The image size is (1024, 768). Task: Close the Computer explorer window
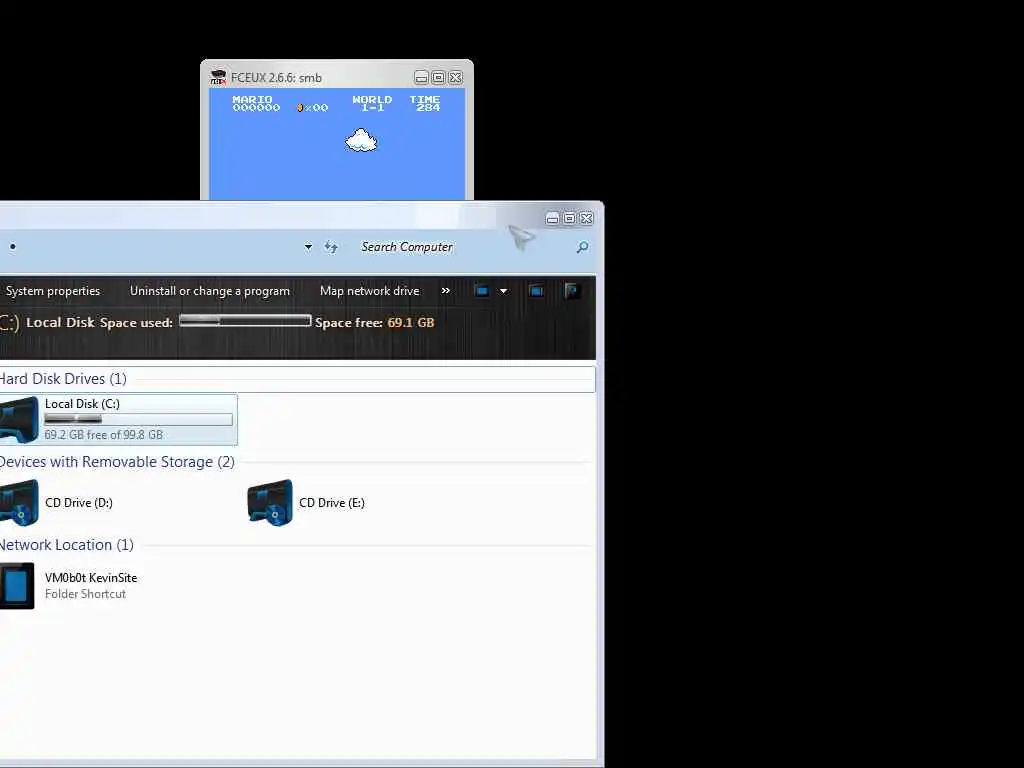[x=586, y=218]
